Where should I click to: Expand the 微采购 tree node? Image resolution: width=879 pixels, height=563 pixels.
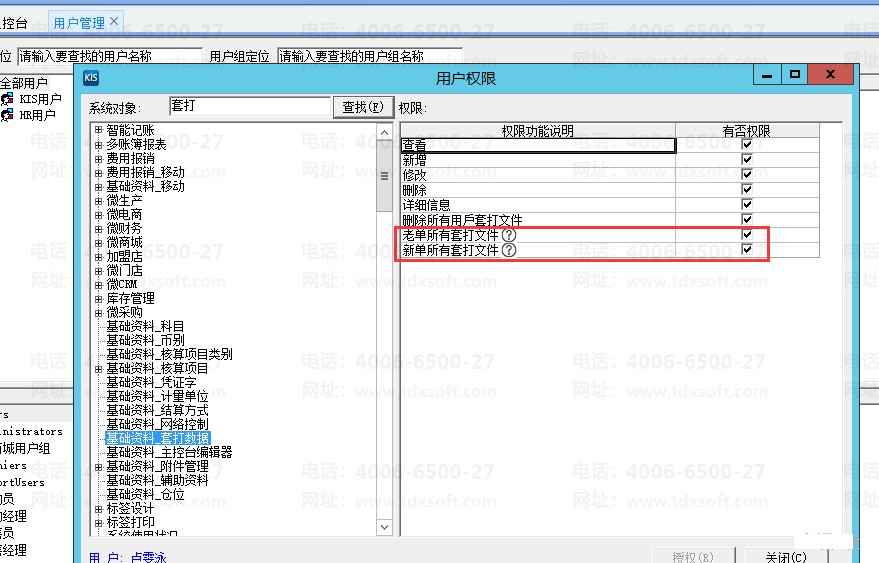(x=99, y=313)
